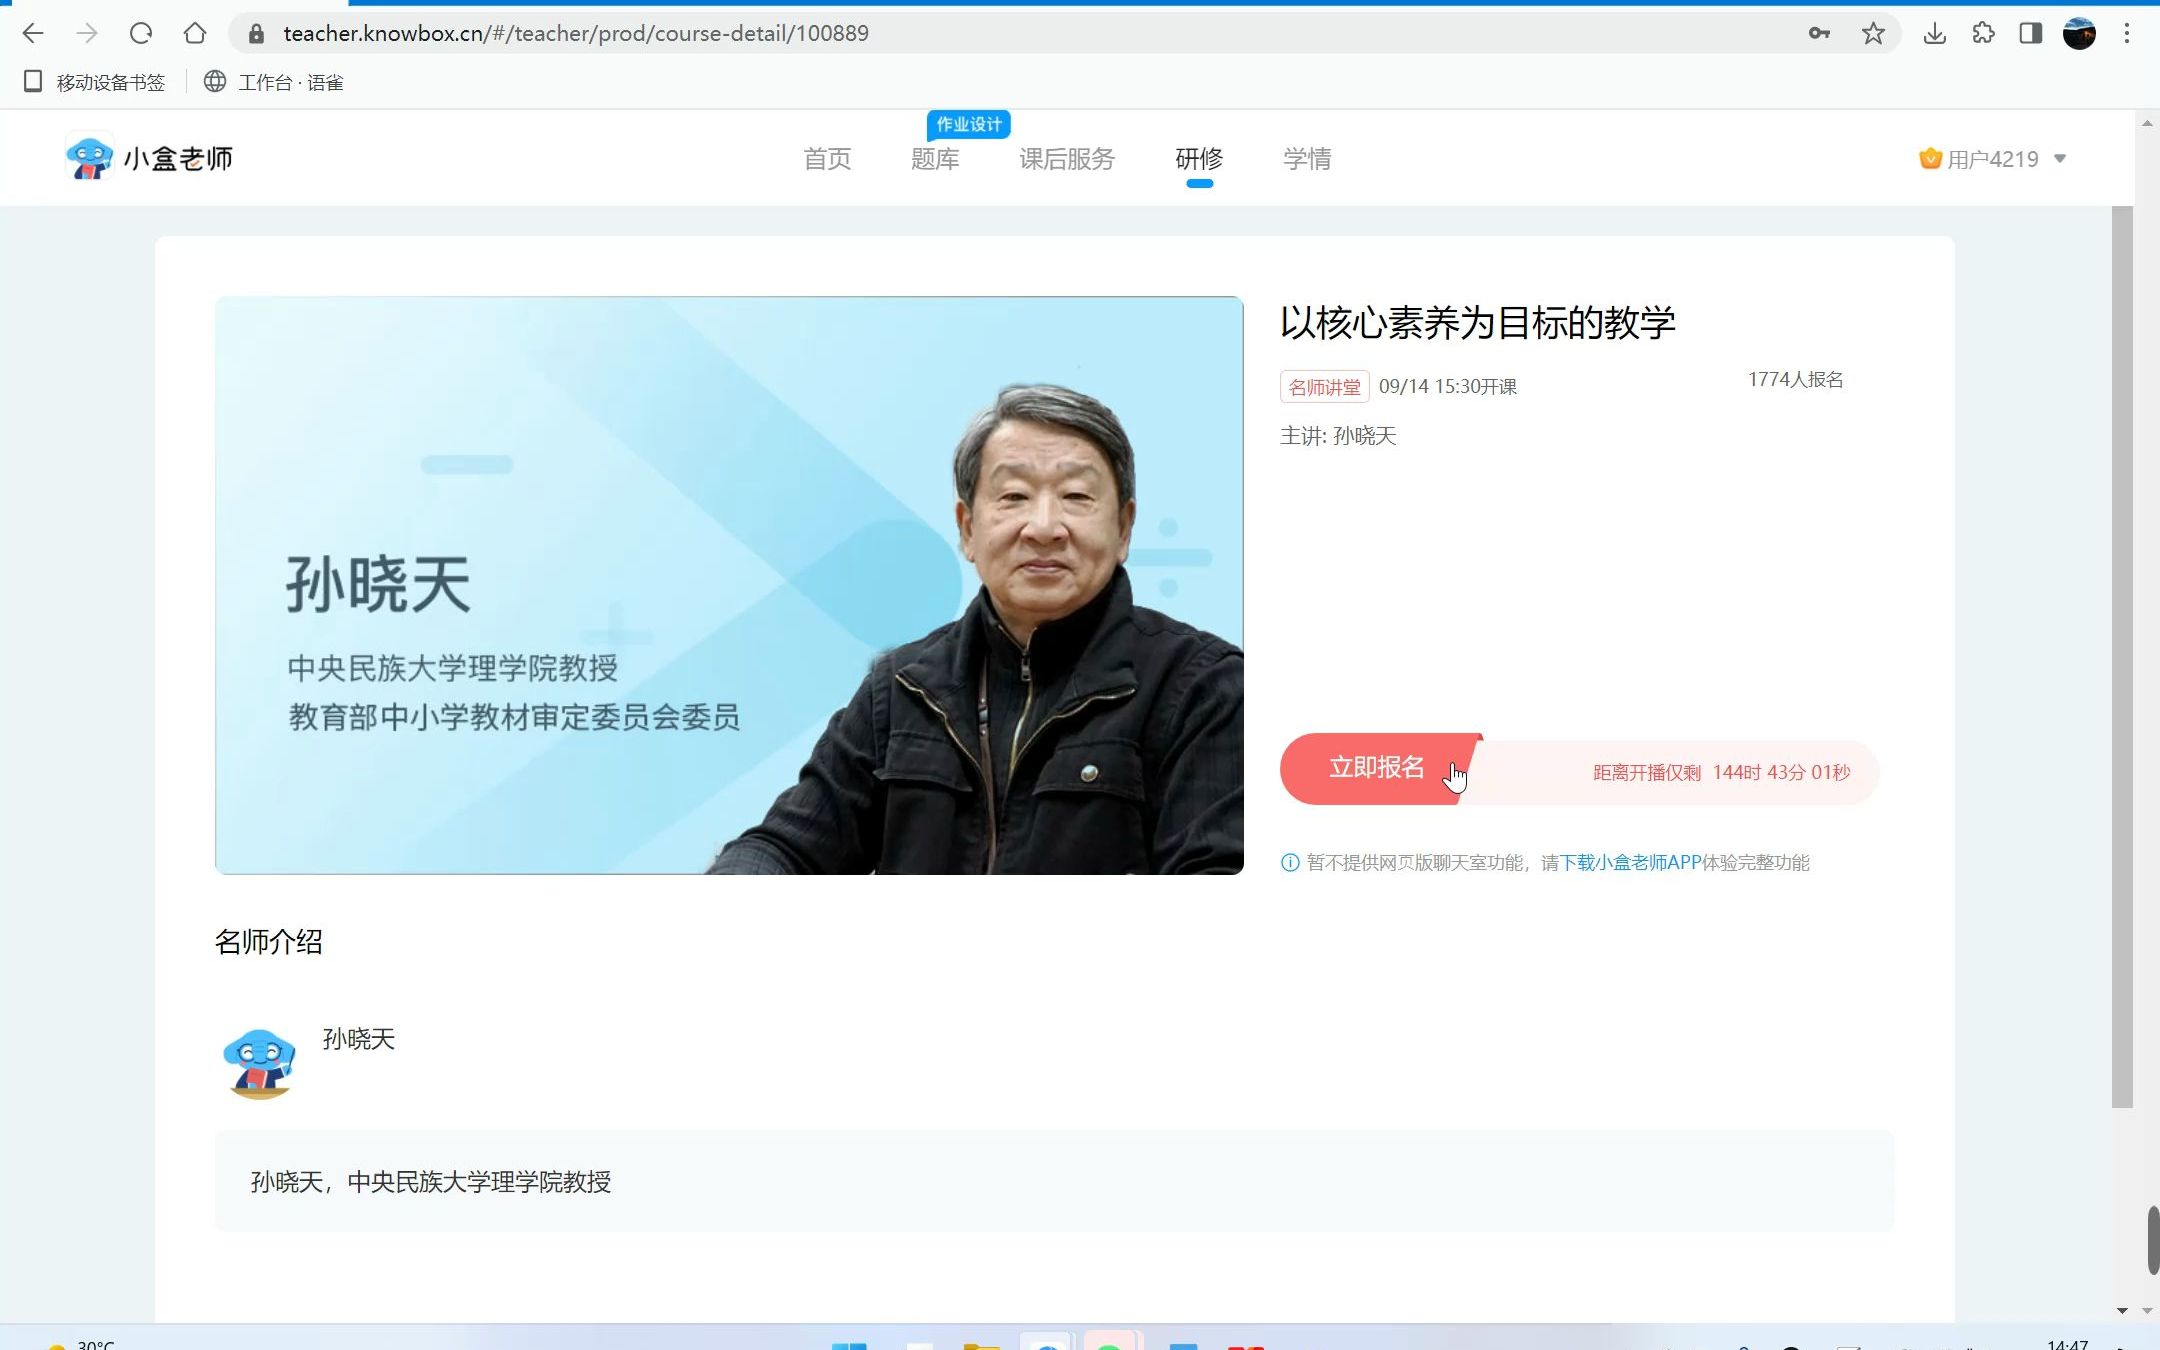The height and width of the screenshot is (1350, 2160).
Task: Open 下载小盒老师APP link
Action: click(x=1631, y=862)
